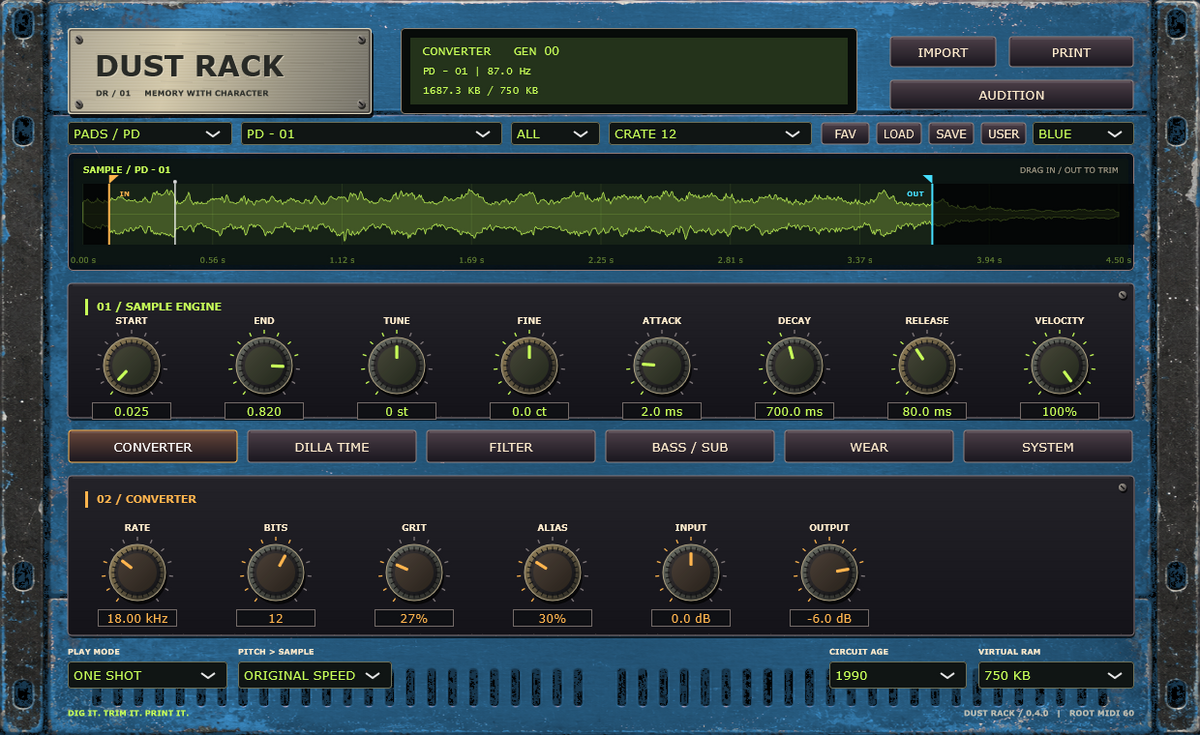Toggle the AUDITION button
Screen dimensions: 1200x735
point(1011,95)
